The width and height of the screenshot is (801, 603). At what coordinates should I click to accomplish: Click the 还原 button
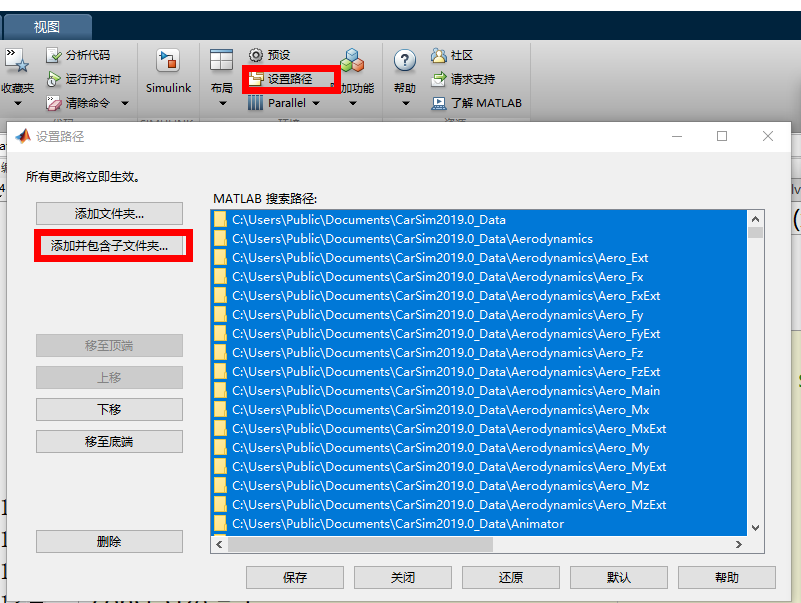(511, 577)
